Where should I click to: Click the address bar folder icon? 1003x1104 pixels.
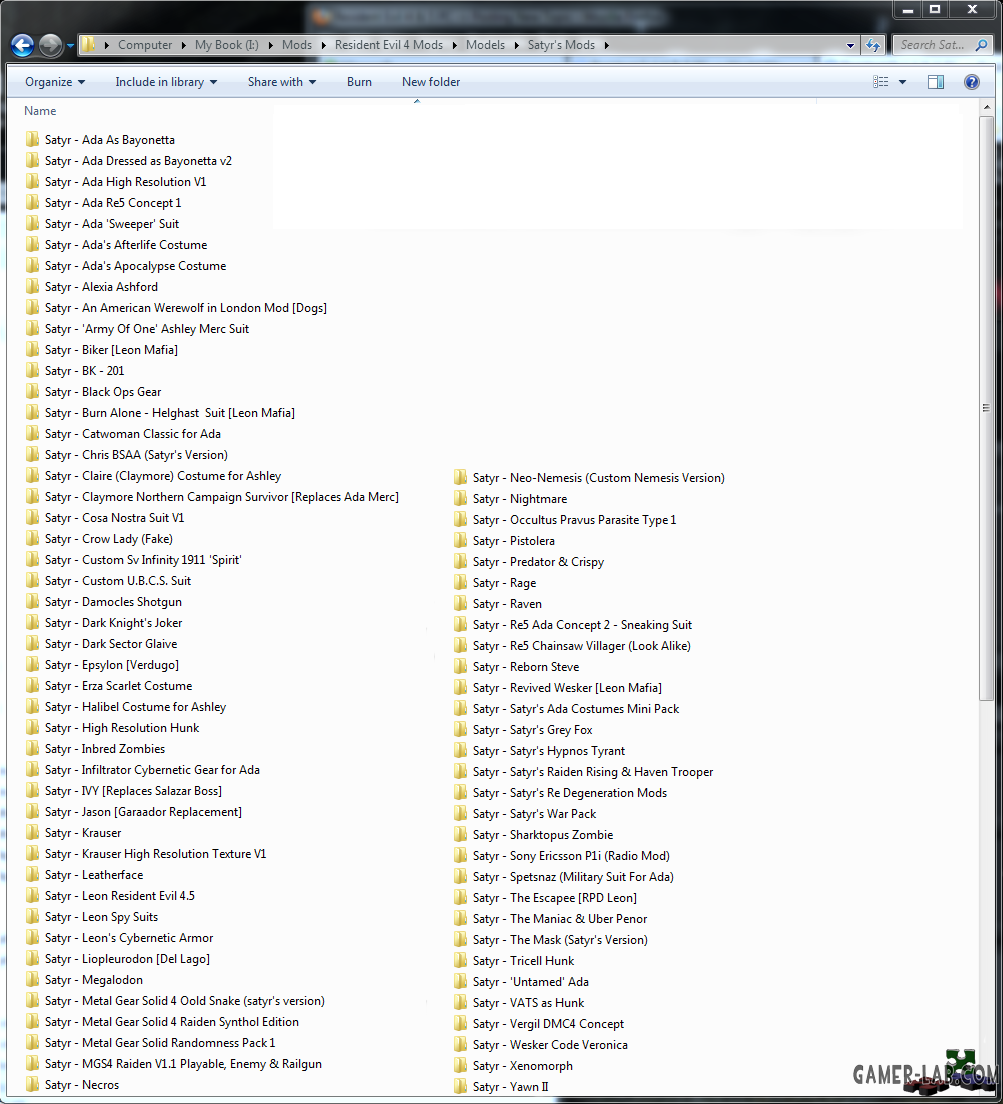[x=89, y=45]
